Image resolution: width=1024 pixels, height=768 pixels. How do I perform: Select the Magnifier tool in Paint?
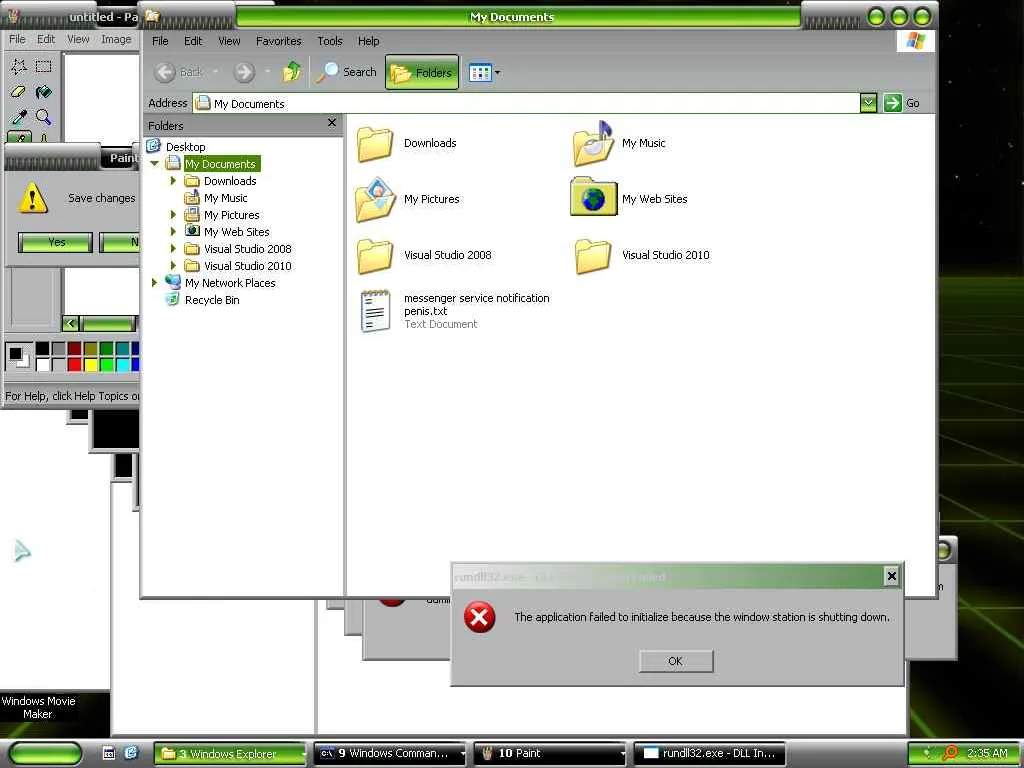pos(44,117)
